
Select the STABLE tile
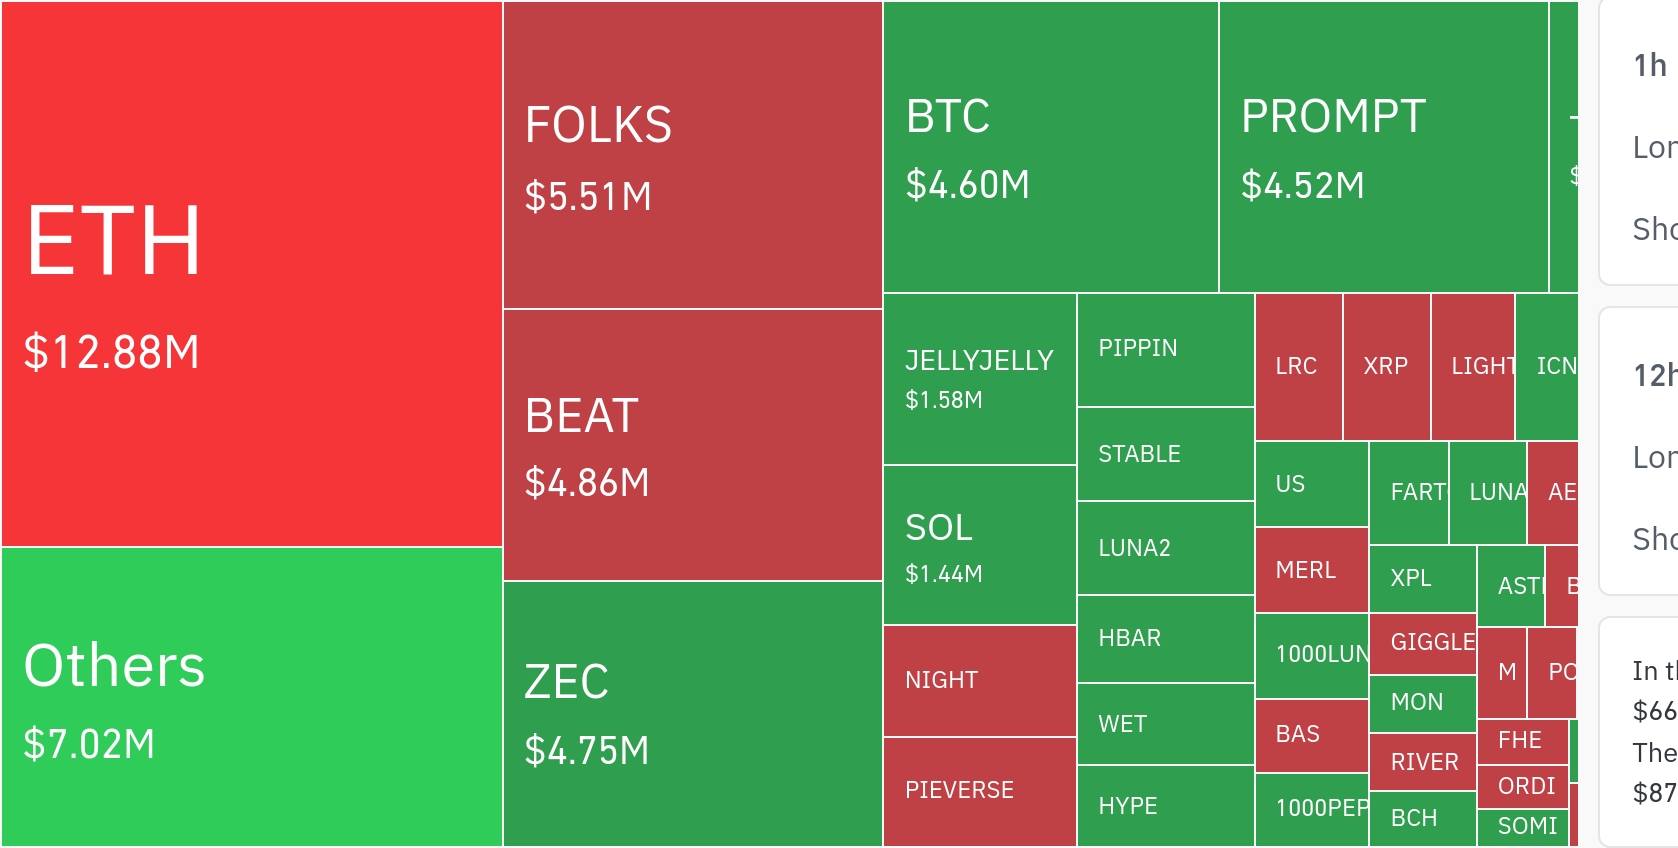pyautogui.click(x=1165, y=454)
